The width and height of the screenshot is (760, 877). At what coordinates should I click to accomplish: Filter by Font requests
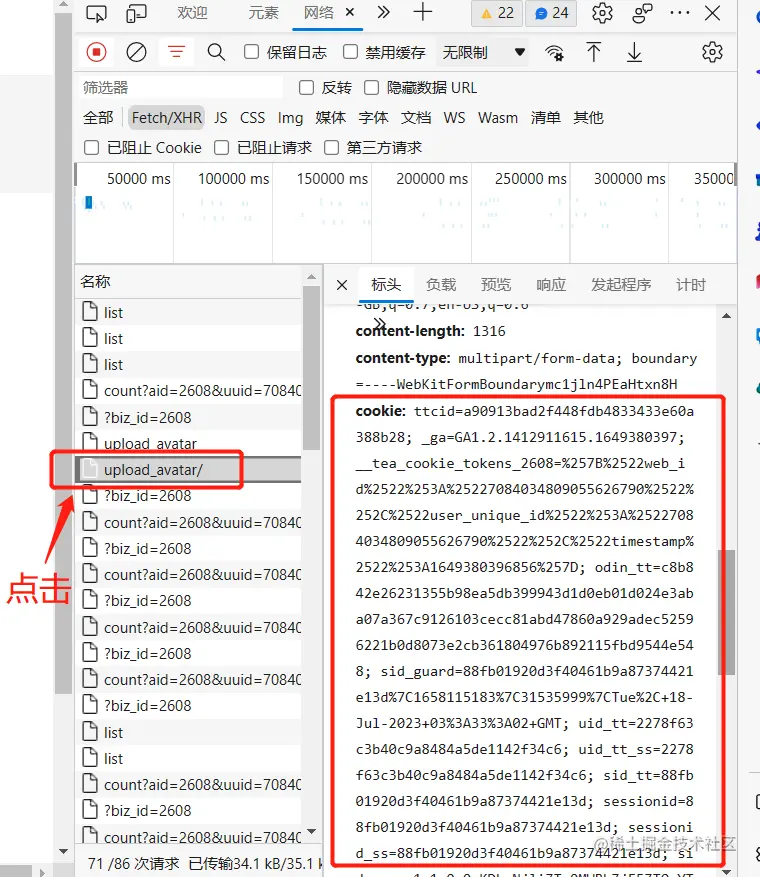tap(373, 117)
